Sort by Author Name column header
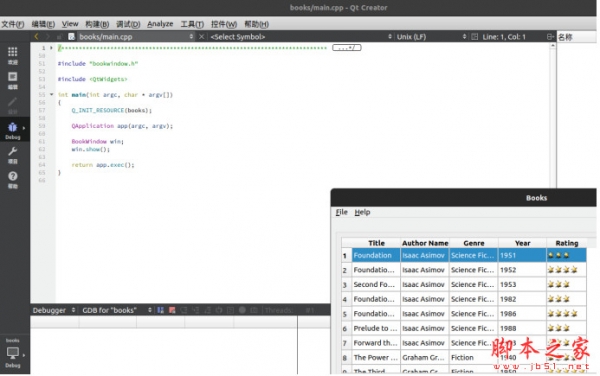 click(x=425, y=243)
